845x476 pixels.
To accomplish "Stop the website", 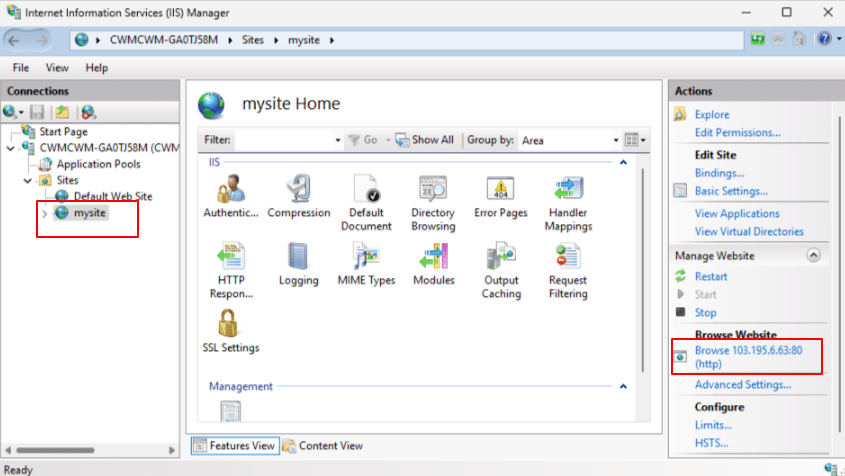I will coord(705,313).
